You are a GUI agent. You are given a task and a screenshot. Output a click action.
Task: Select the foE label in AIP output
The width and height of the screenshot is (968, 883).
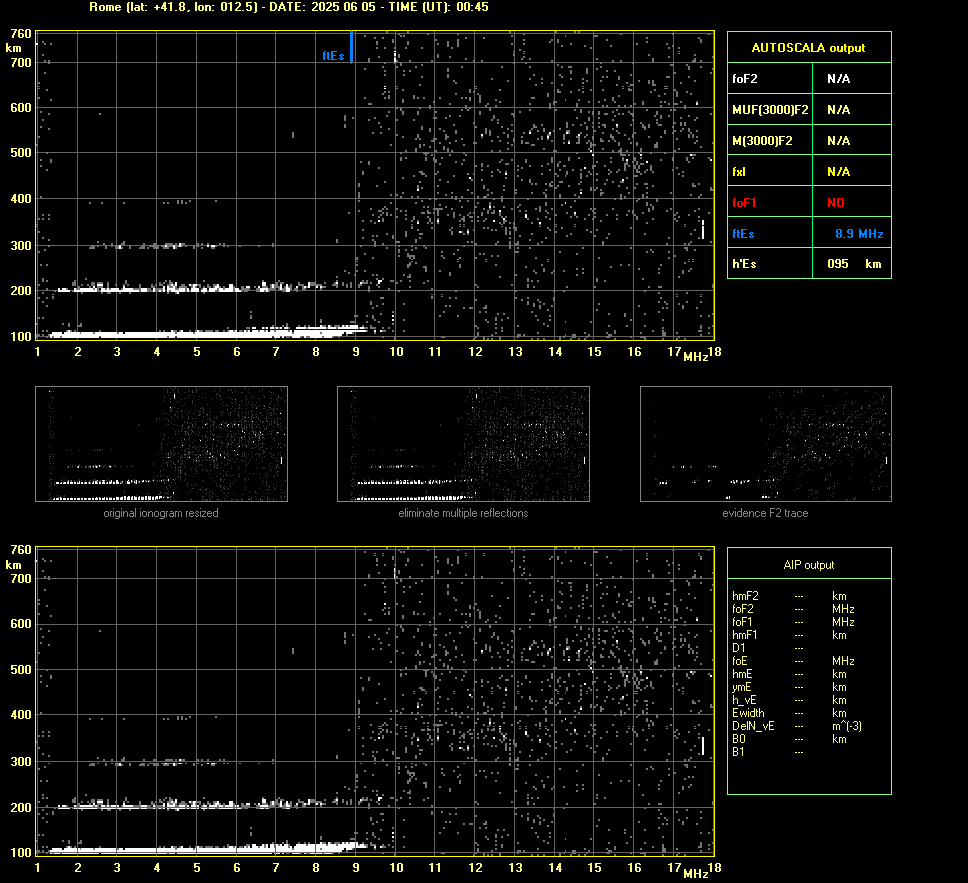(x=740, y=661)
